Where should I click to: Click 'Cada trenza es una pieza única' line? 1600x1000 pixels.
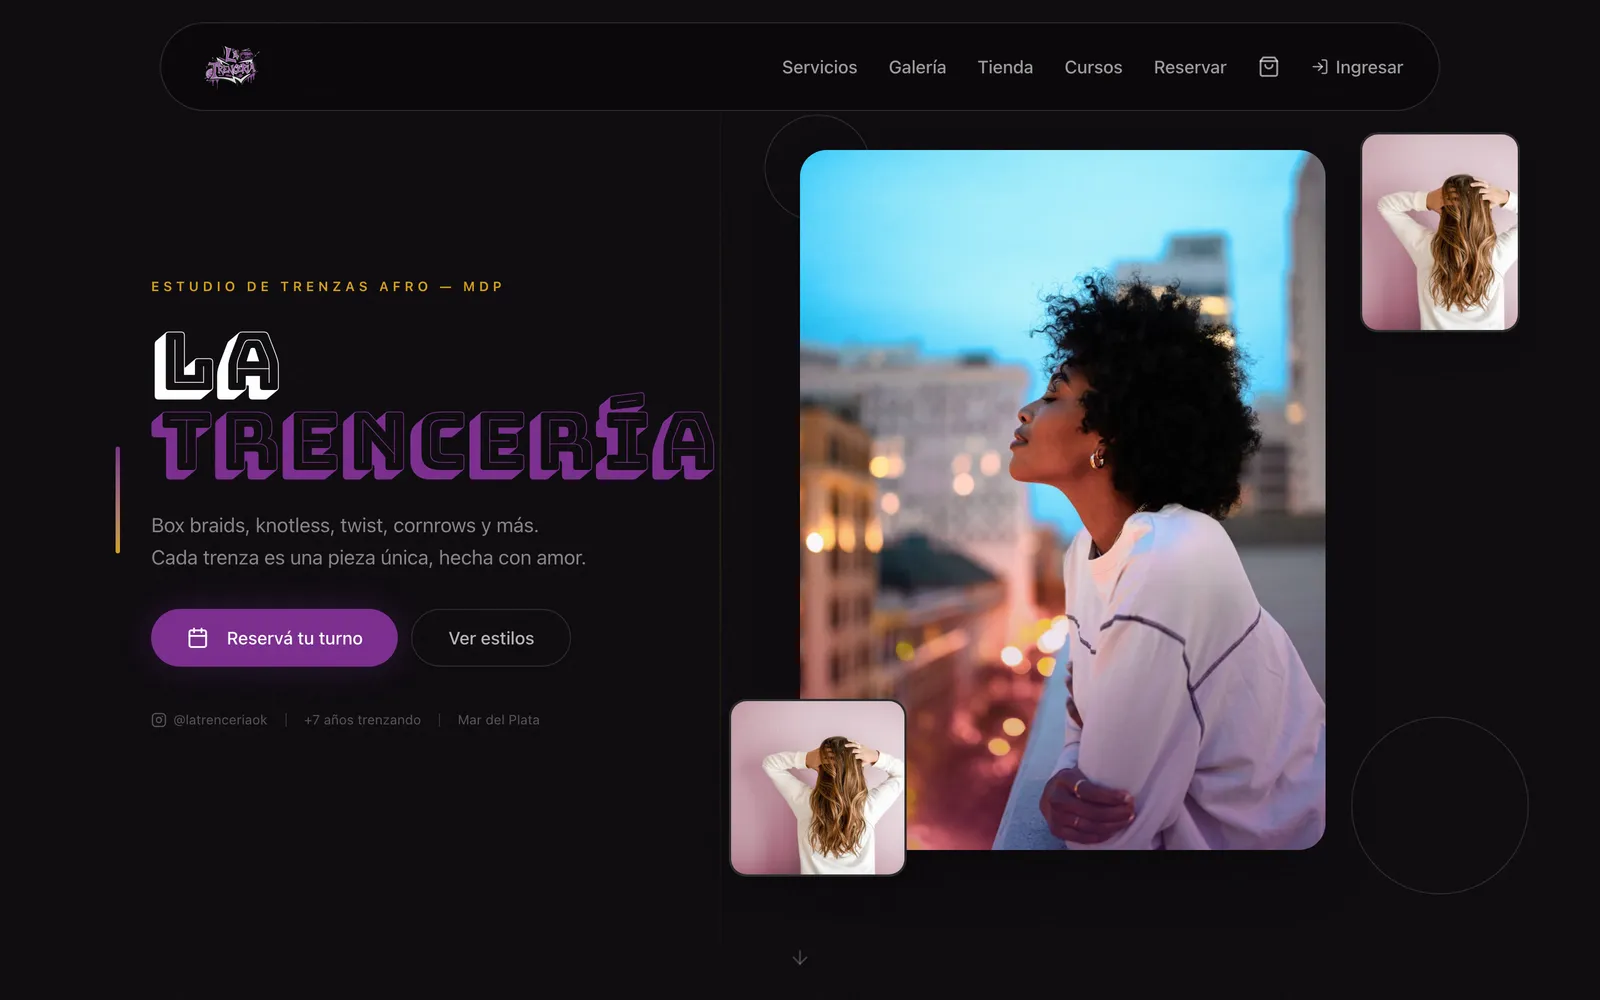point(368,557)
